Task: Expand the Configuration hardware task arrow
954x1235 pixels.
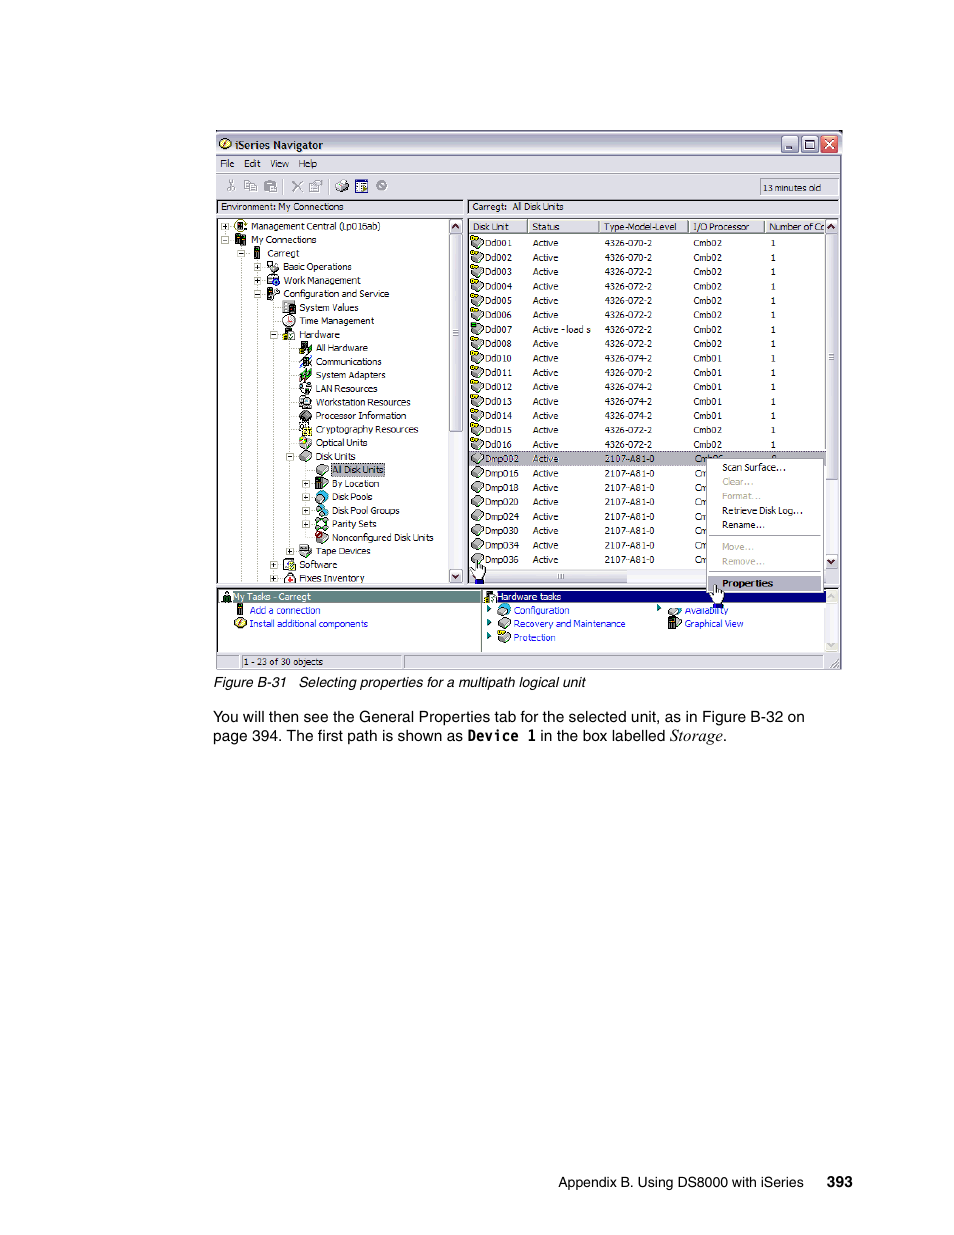Action: click(489, 609)
